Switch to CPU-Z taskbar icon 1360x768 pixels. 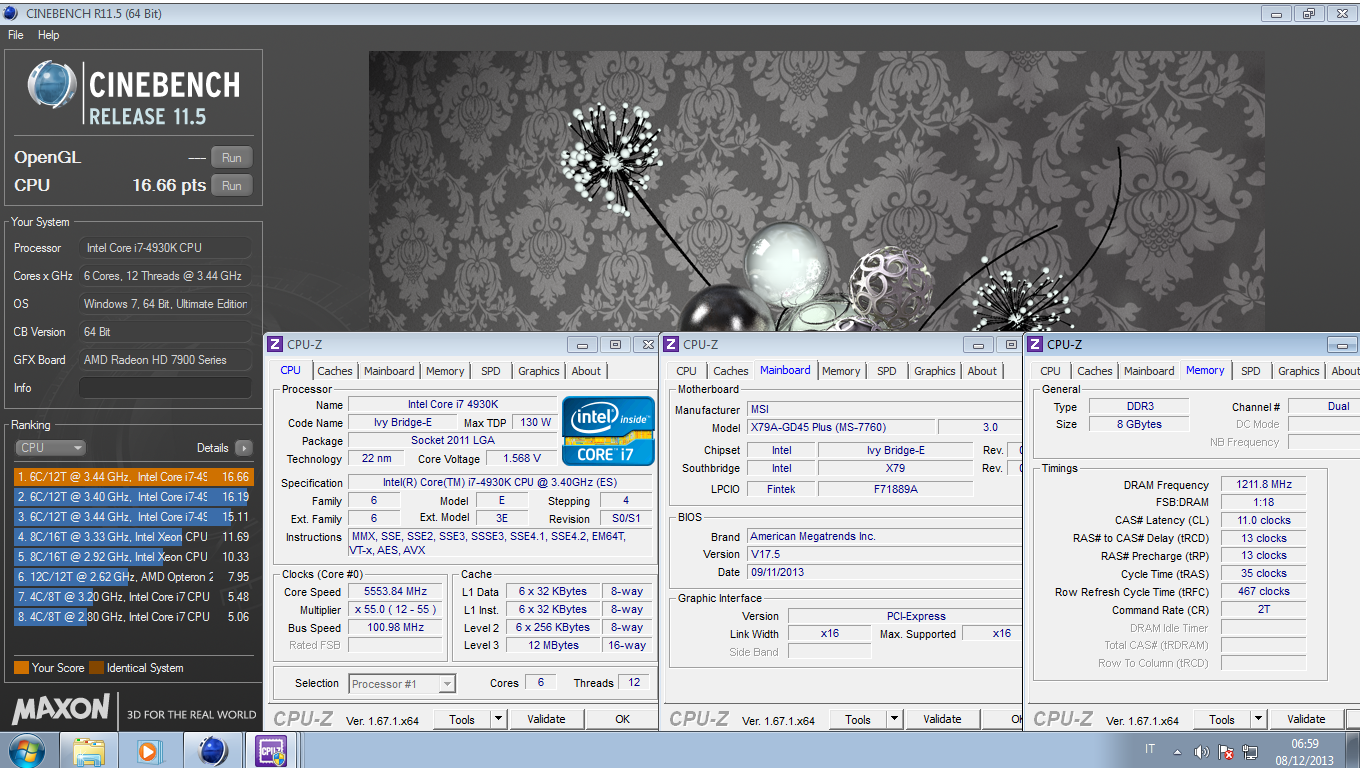(x=271, y=750)
